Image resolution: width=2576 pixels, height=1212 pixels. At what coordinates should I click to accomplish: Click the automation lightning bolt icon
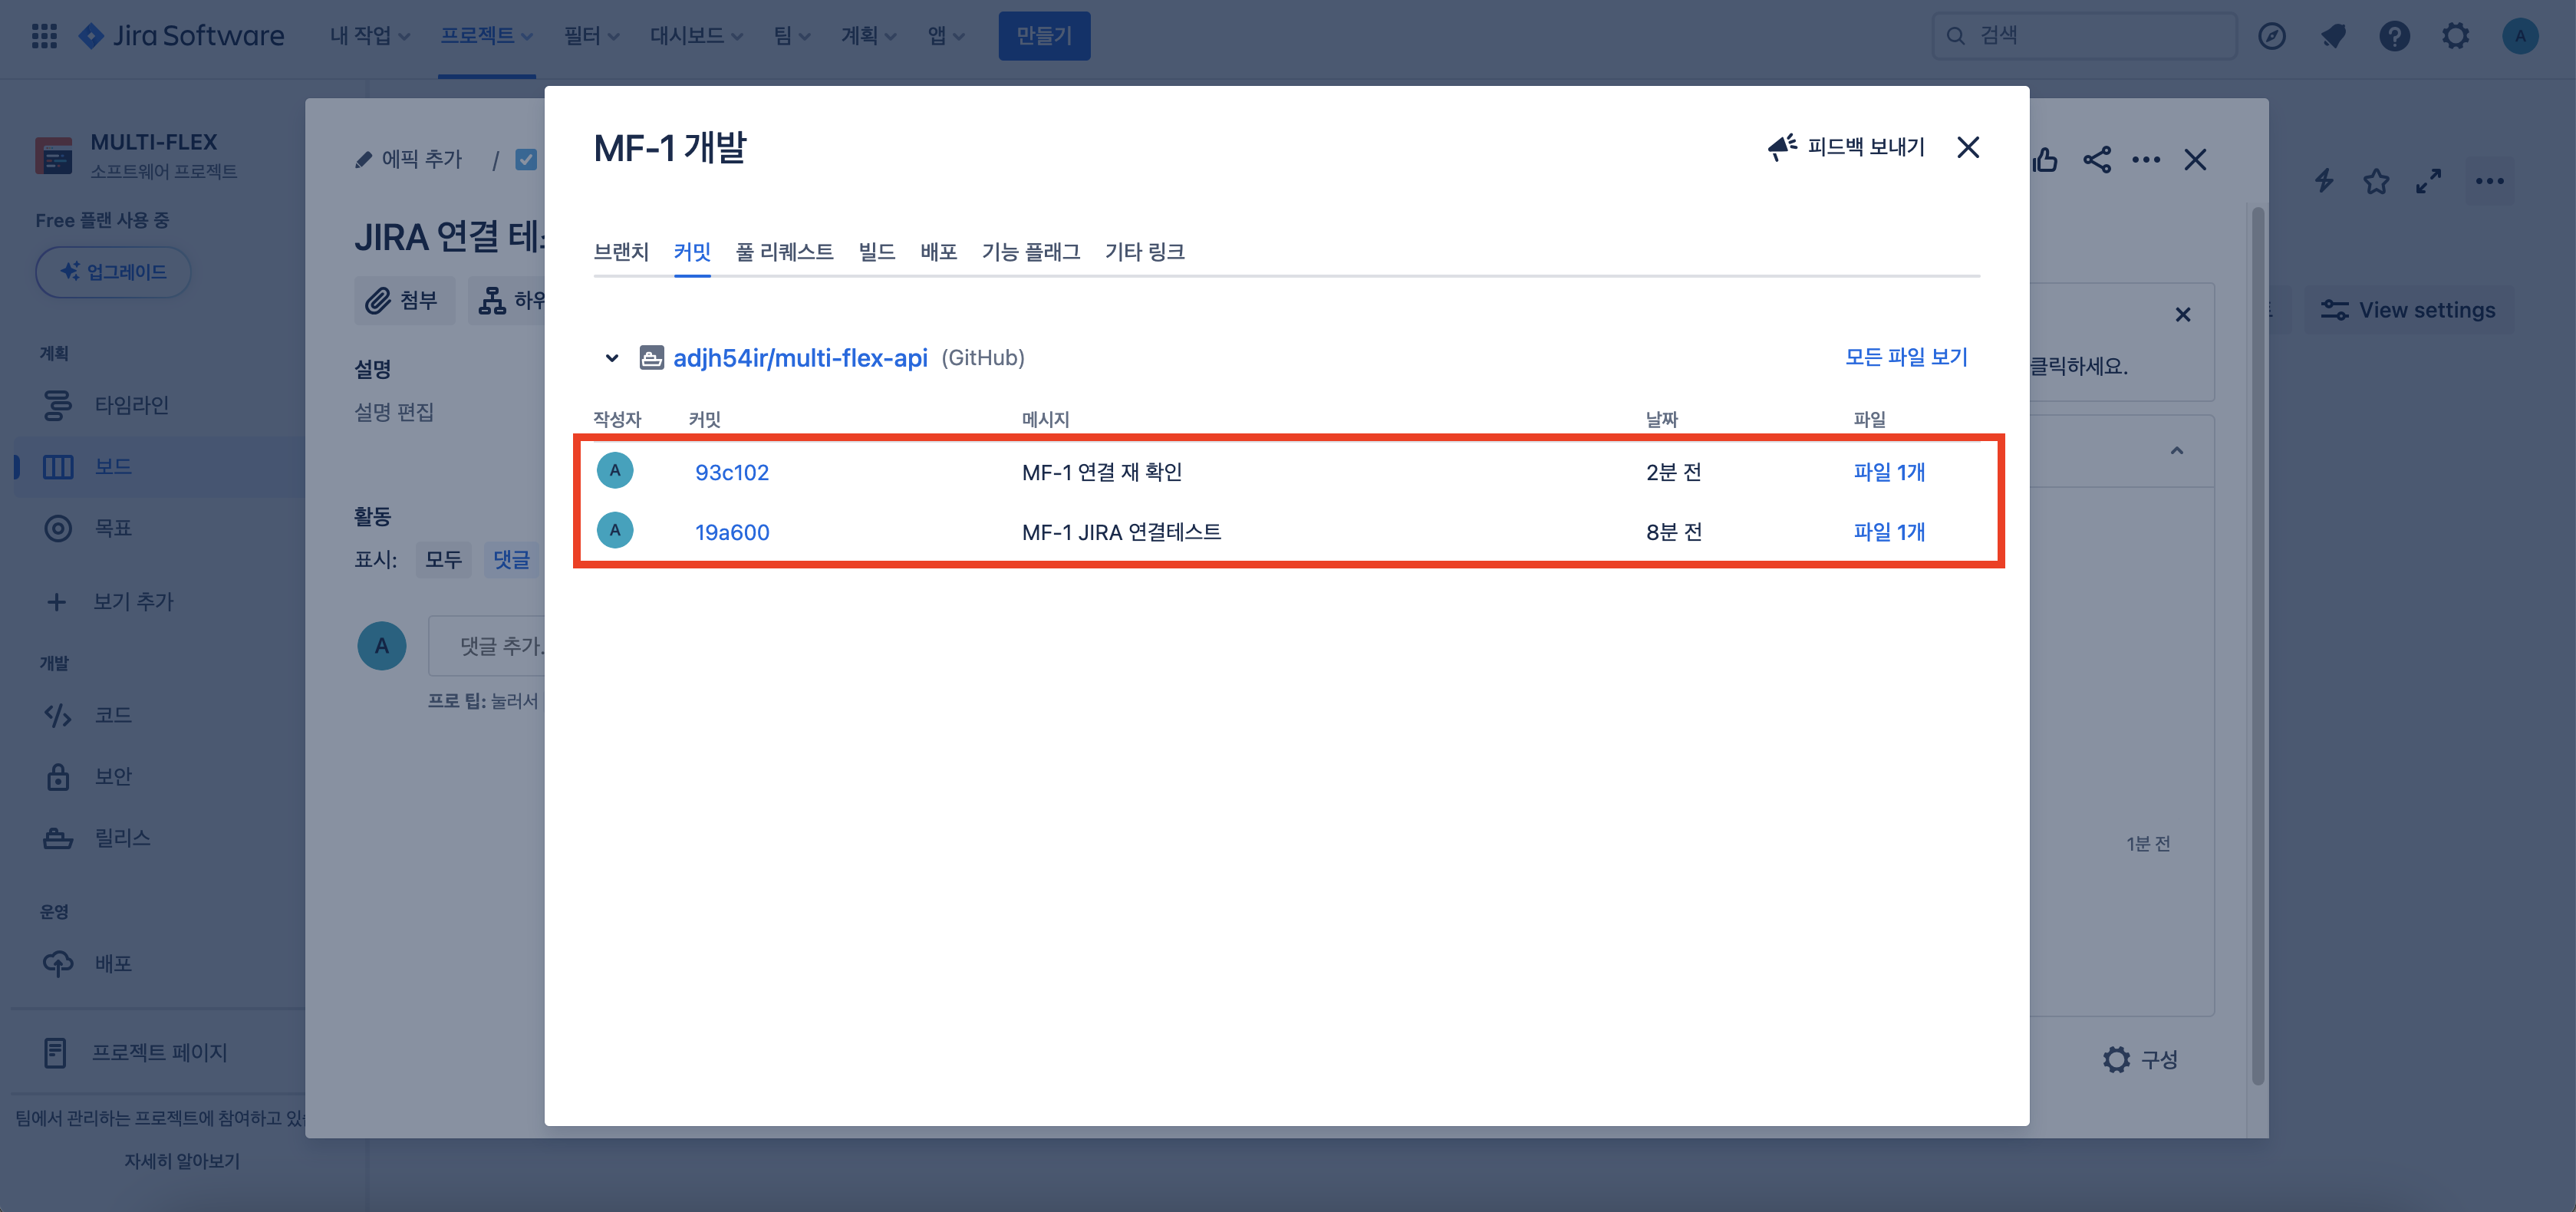click(x=2324, y=181)
